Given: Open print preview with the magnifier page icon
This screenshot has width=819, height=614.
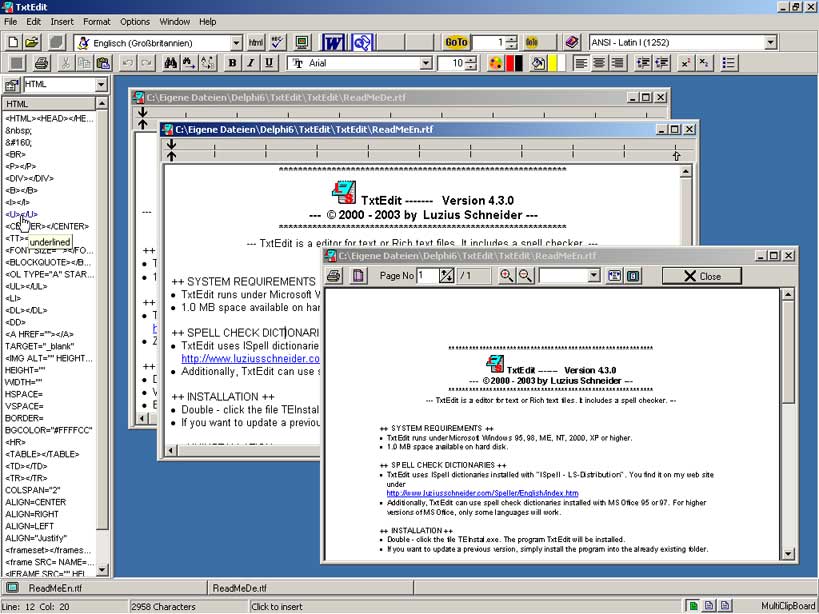Looking at the screenshot, I should 362,42.
